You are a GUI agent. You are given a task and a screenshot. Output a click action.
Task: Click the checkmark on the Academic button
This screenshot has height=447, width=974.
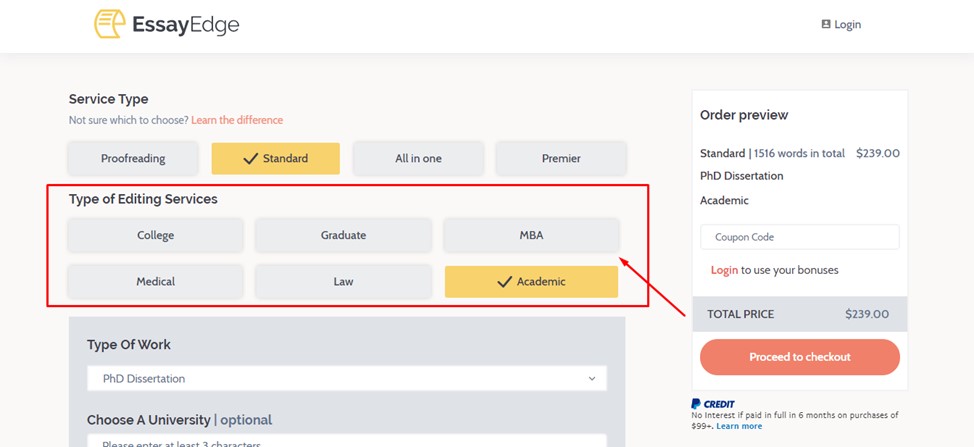click(x=504, y=282)
